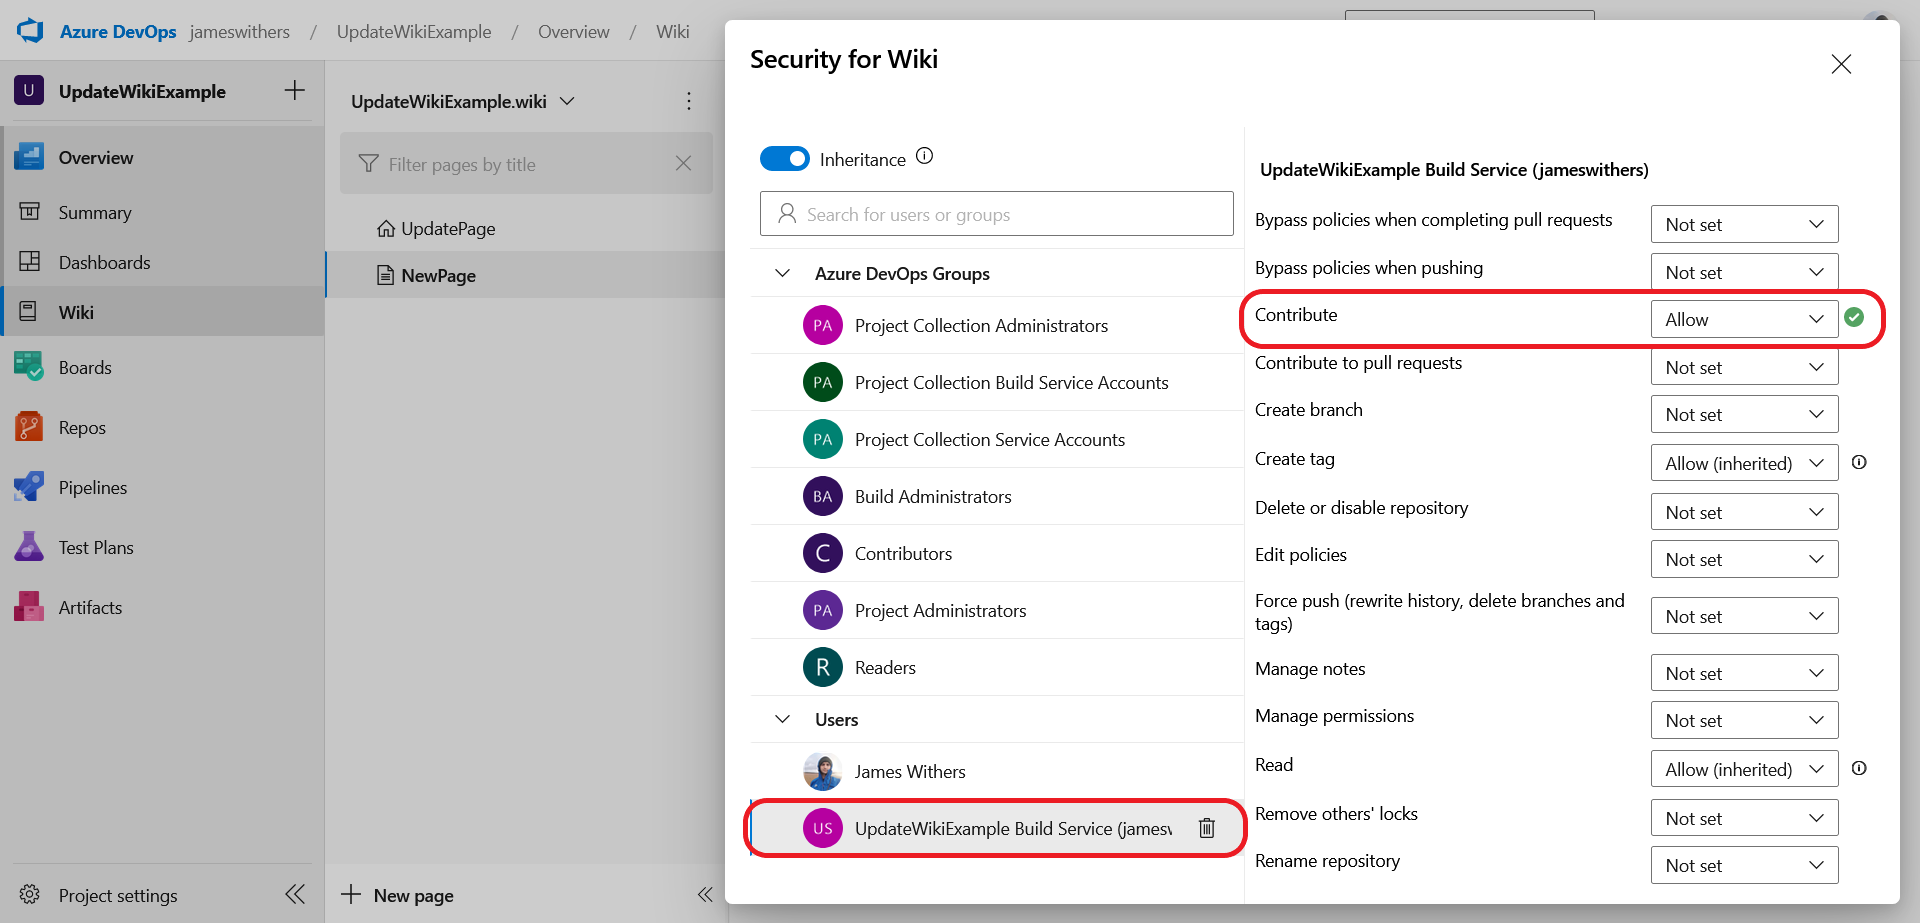Collapse the Azure DevOps Groups section
The width and height of the screenshot is (1920, 923).
(x=783, y=273)
